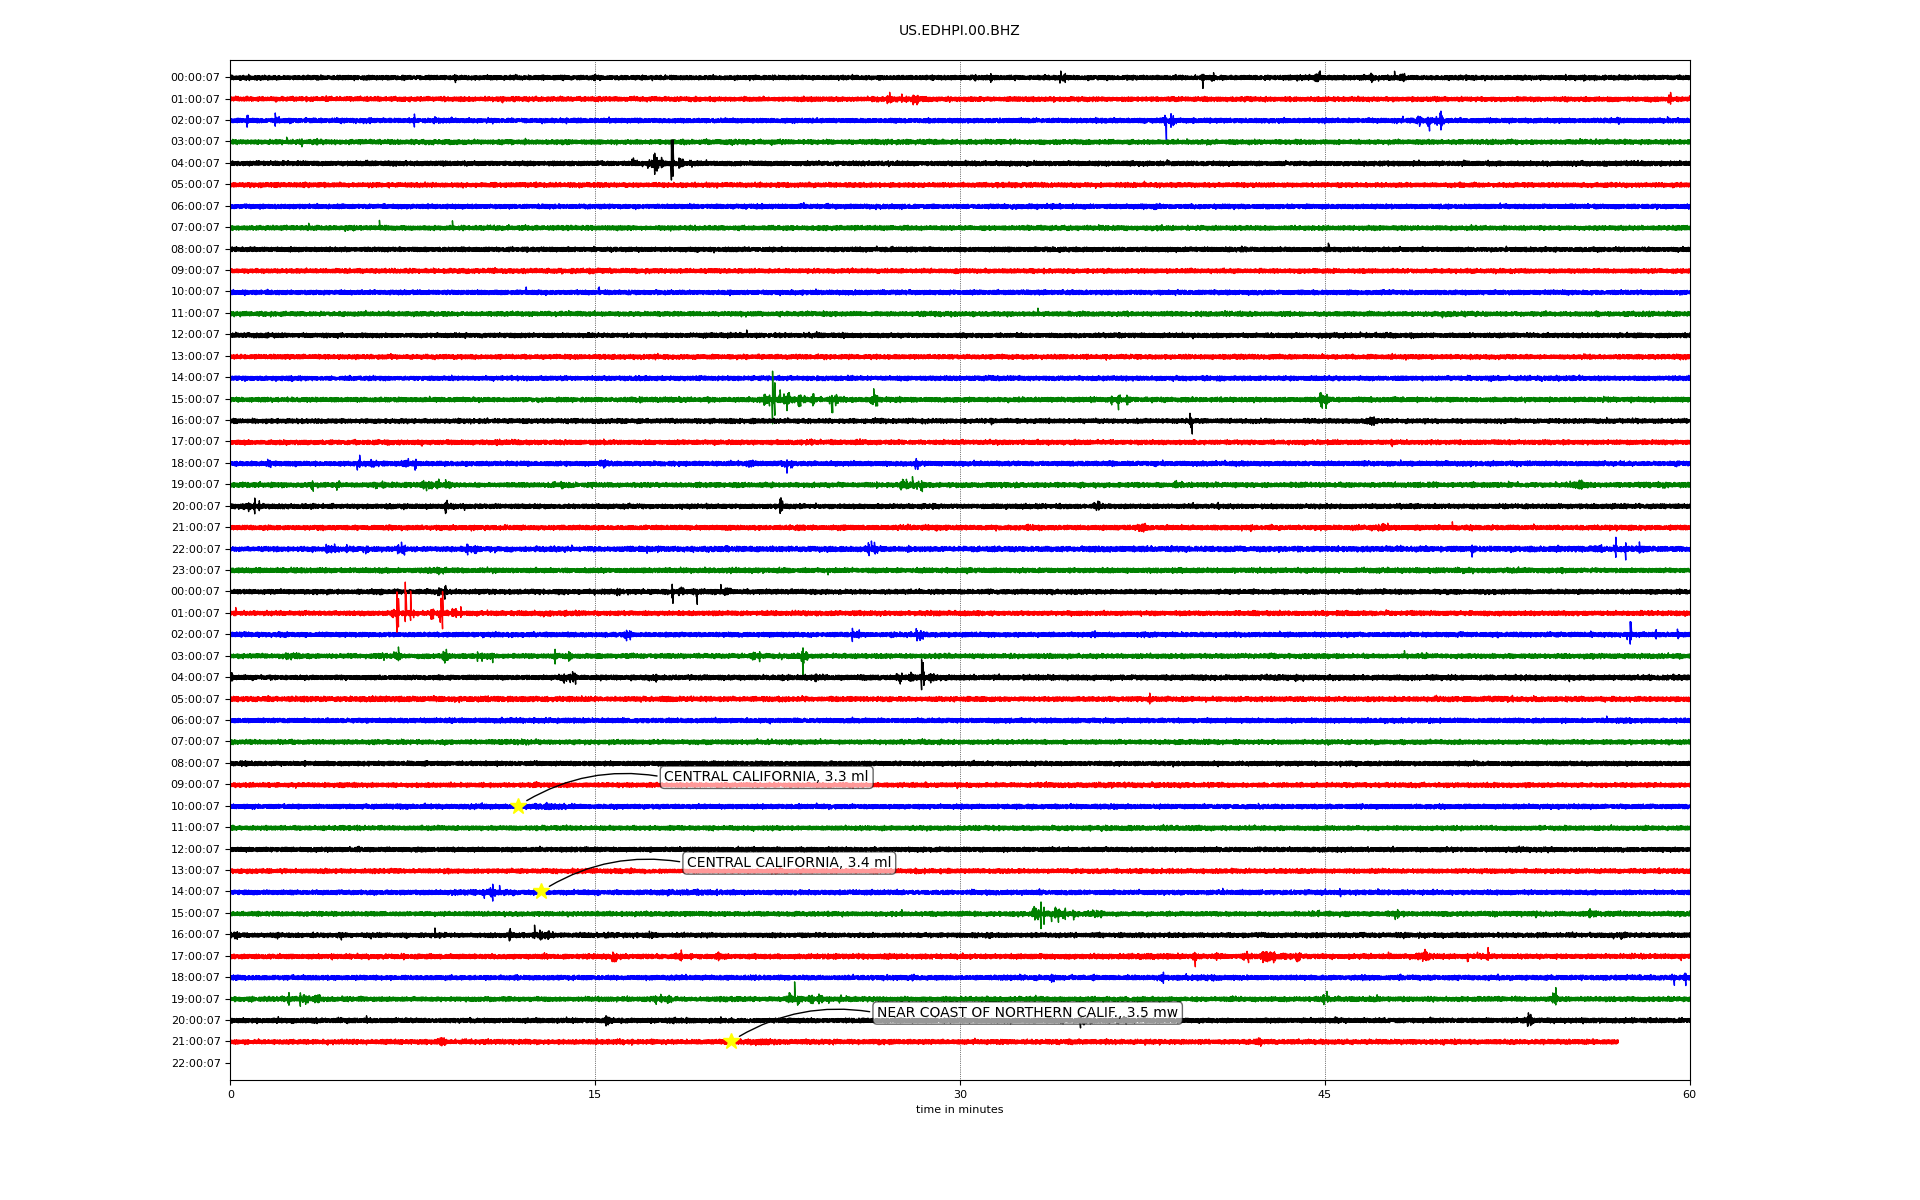The image size is (1920, 1200).
Task: Click the yellow star for the 3.4 ml event
Action: click(541, 891)
